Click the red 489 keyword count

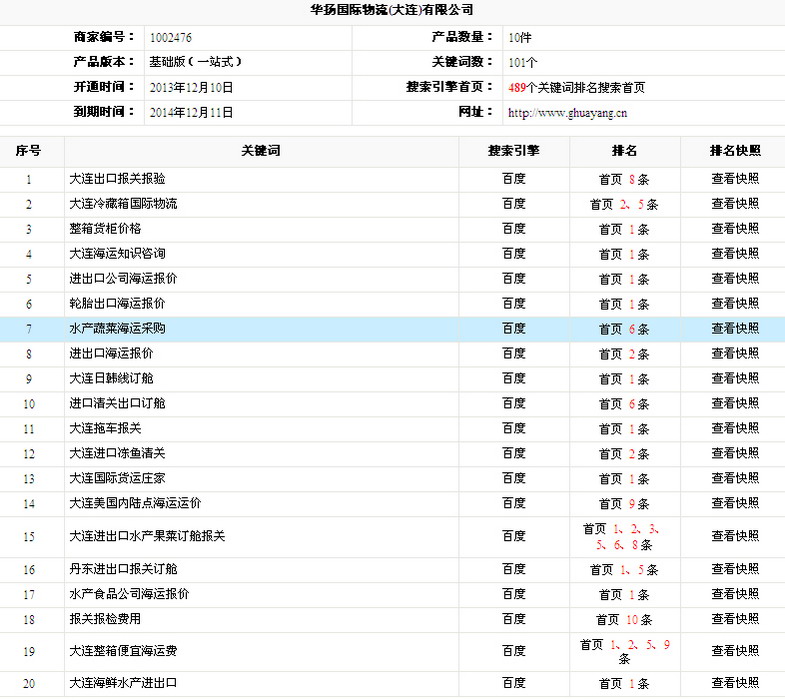517,88
